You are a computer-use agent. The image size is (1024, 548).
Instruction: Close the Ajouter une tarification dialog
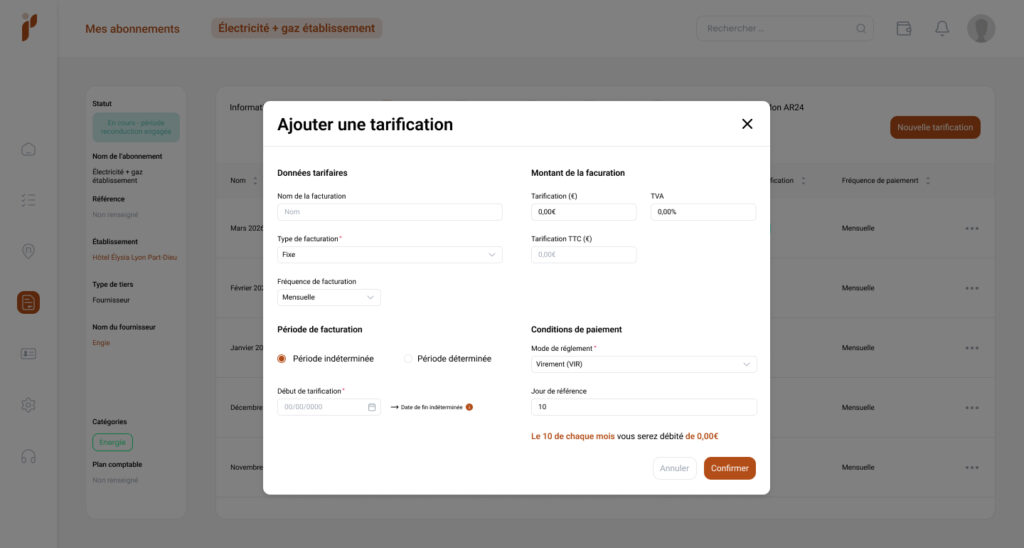pos(747,124)
